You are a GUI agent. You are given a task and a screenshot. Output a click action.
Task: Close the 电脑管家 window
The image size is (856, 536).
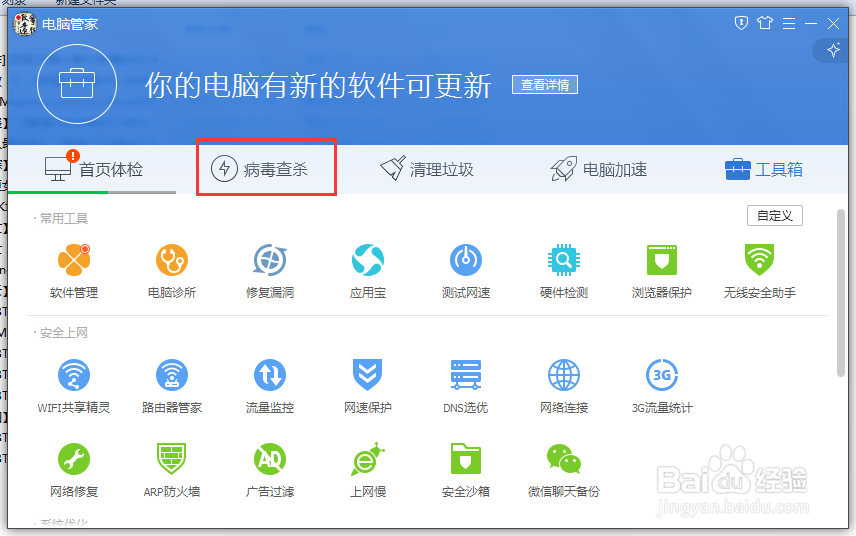(833, 23)
